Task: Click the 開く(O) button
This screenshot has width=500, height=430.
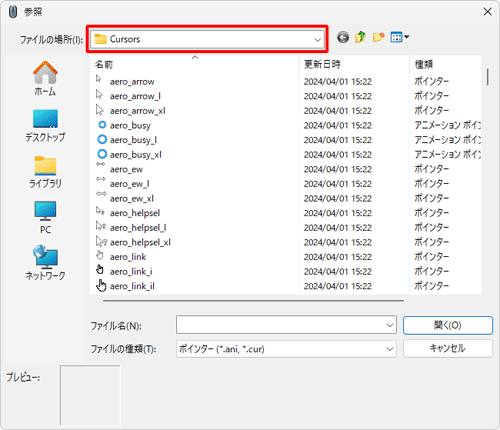Action: click(448, 325)
